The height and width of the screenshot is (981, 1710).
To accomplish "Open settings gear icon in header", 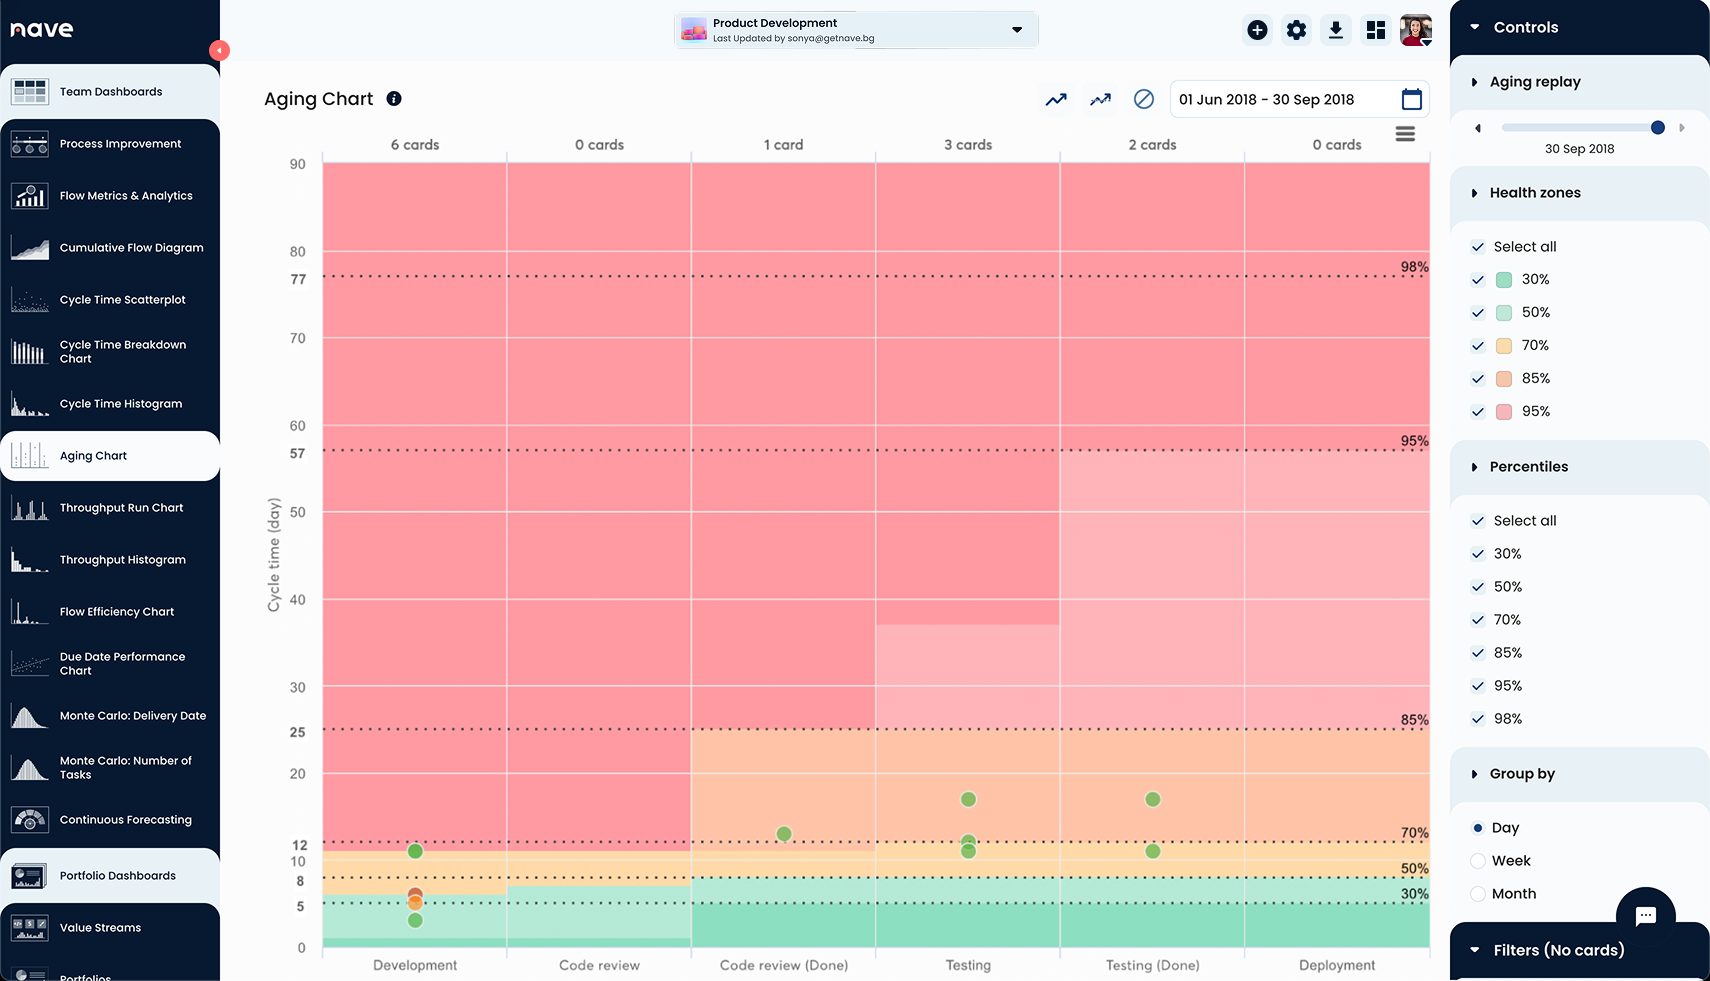I will pyautogui.click(x=1296, y=30).
